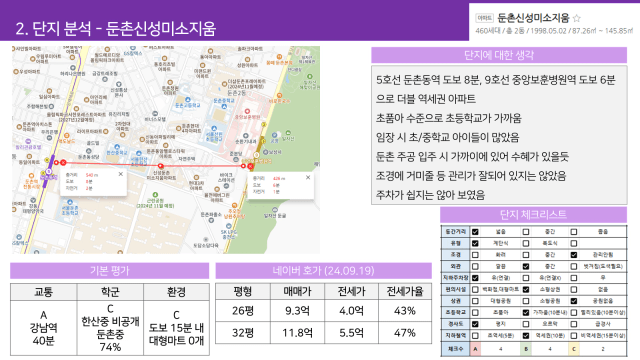Image resolution: width=640 pixels, height=360 pixels.
Task: Select the 둔촌고등학교 school icon on the map
Action: pos(187,100)
